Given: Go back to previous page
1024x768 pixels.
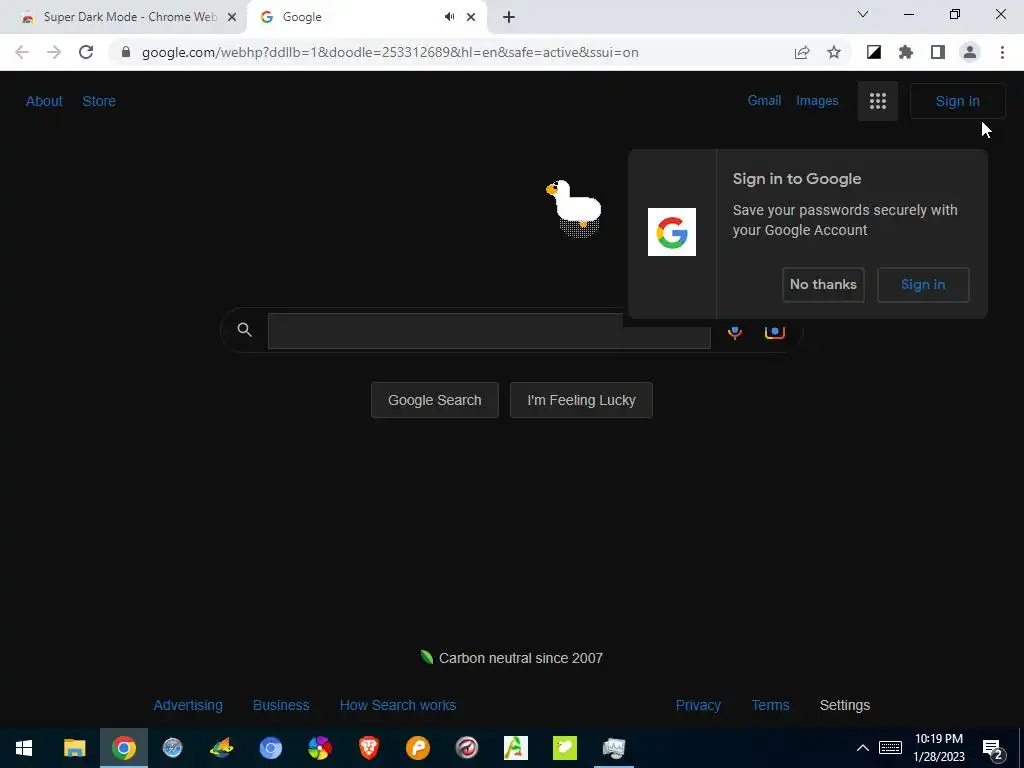Looking at the screenshot, I should 22,52.
